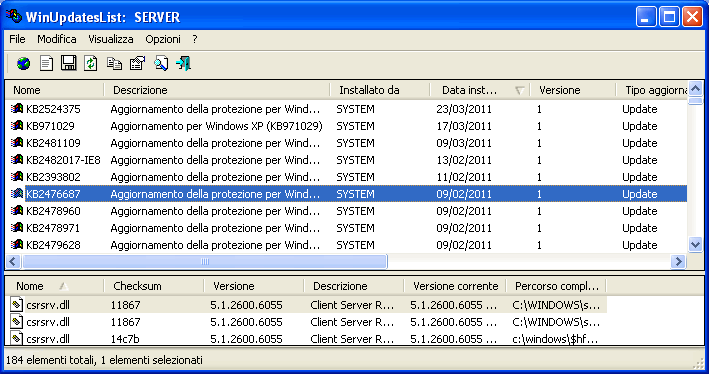Refresh the updates list via toolbar icon
The height and width of the screenshot is (374, 709).
point(91,63)
